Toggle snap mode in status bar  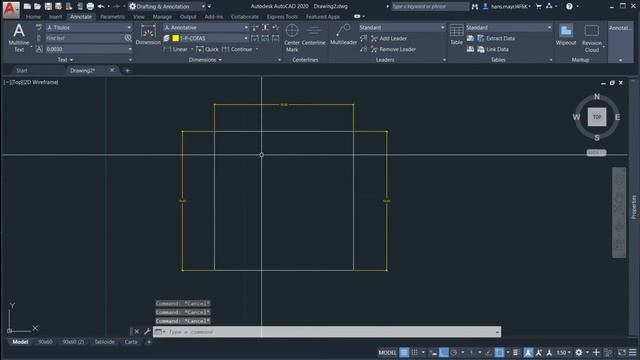point(415,352)
